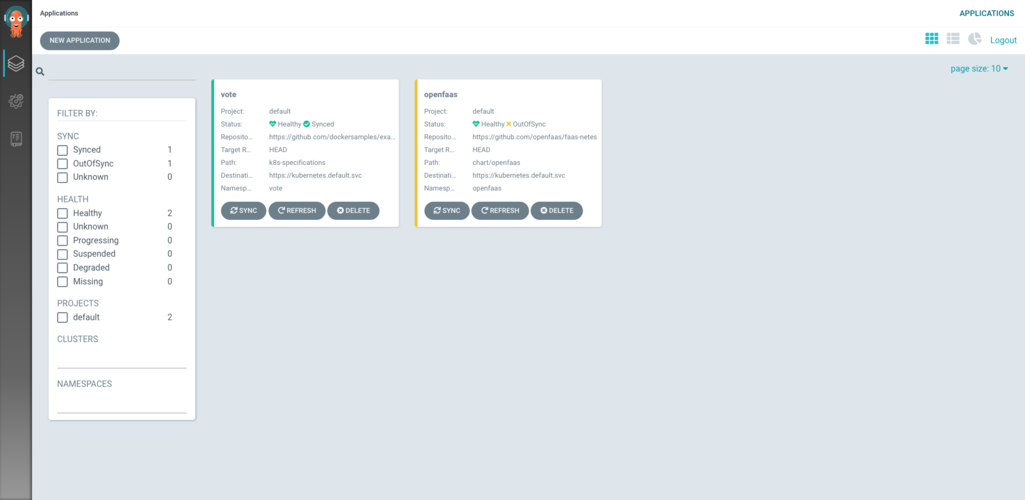
Task: Check the sync Unknown filter
Action: pos(63,177)
